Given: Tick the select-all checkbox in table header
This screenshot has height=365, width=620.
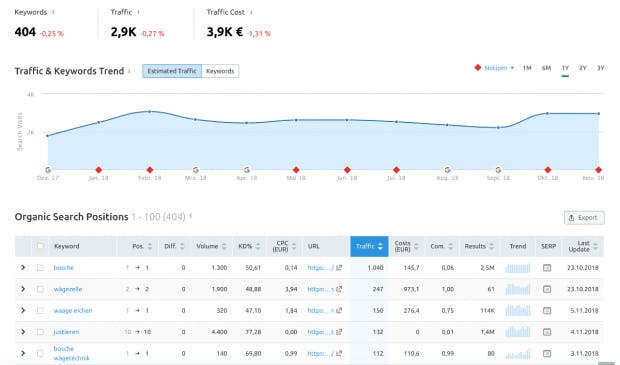Looking at the screenshot, I should pyautogui.click(x=40, y=246).
